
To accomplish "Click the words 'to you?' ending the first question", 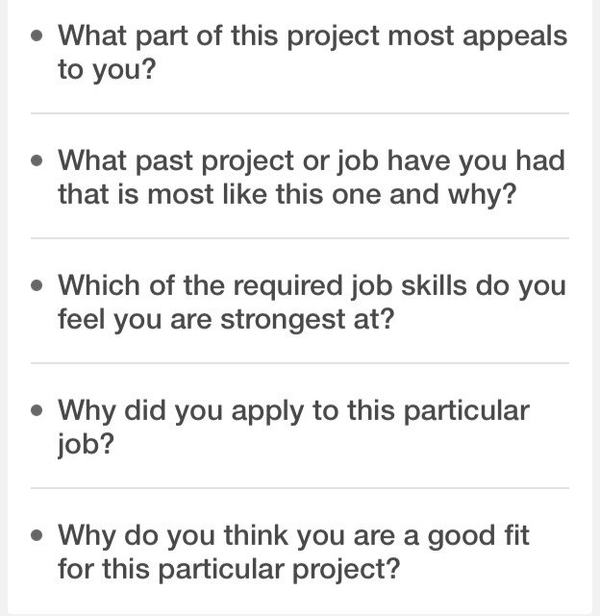I will pyautogui.click(x=107, y=72).
